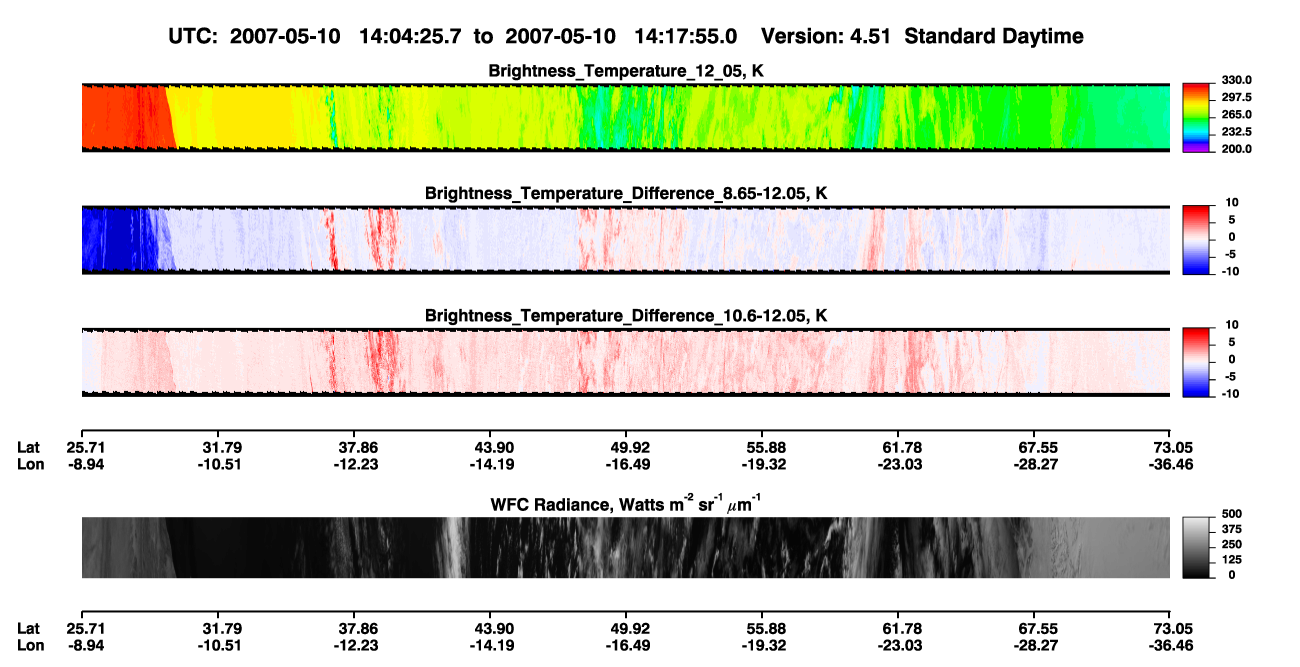The height and width of the screenshot is (667, 1300).
Task: Click the 12.05 brightness temperature image strip
Action: point(626,117)
